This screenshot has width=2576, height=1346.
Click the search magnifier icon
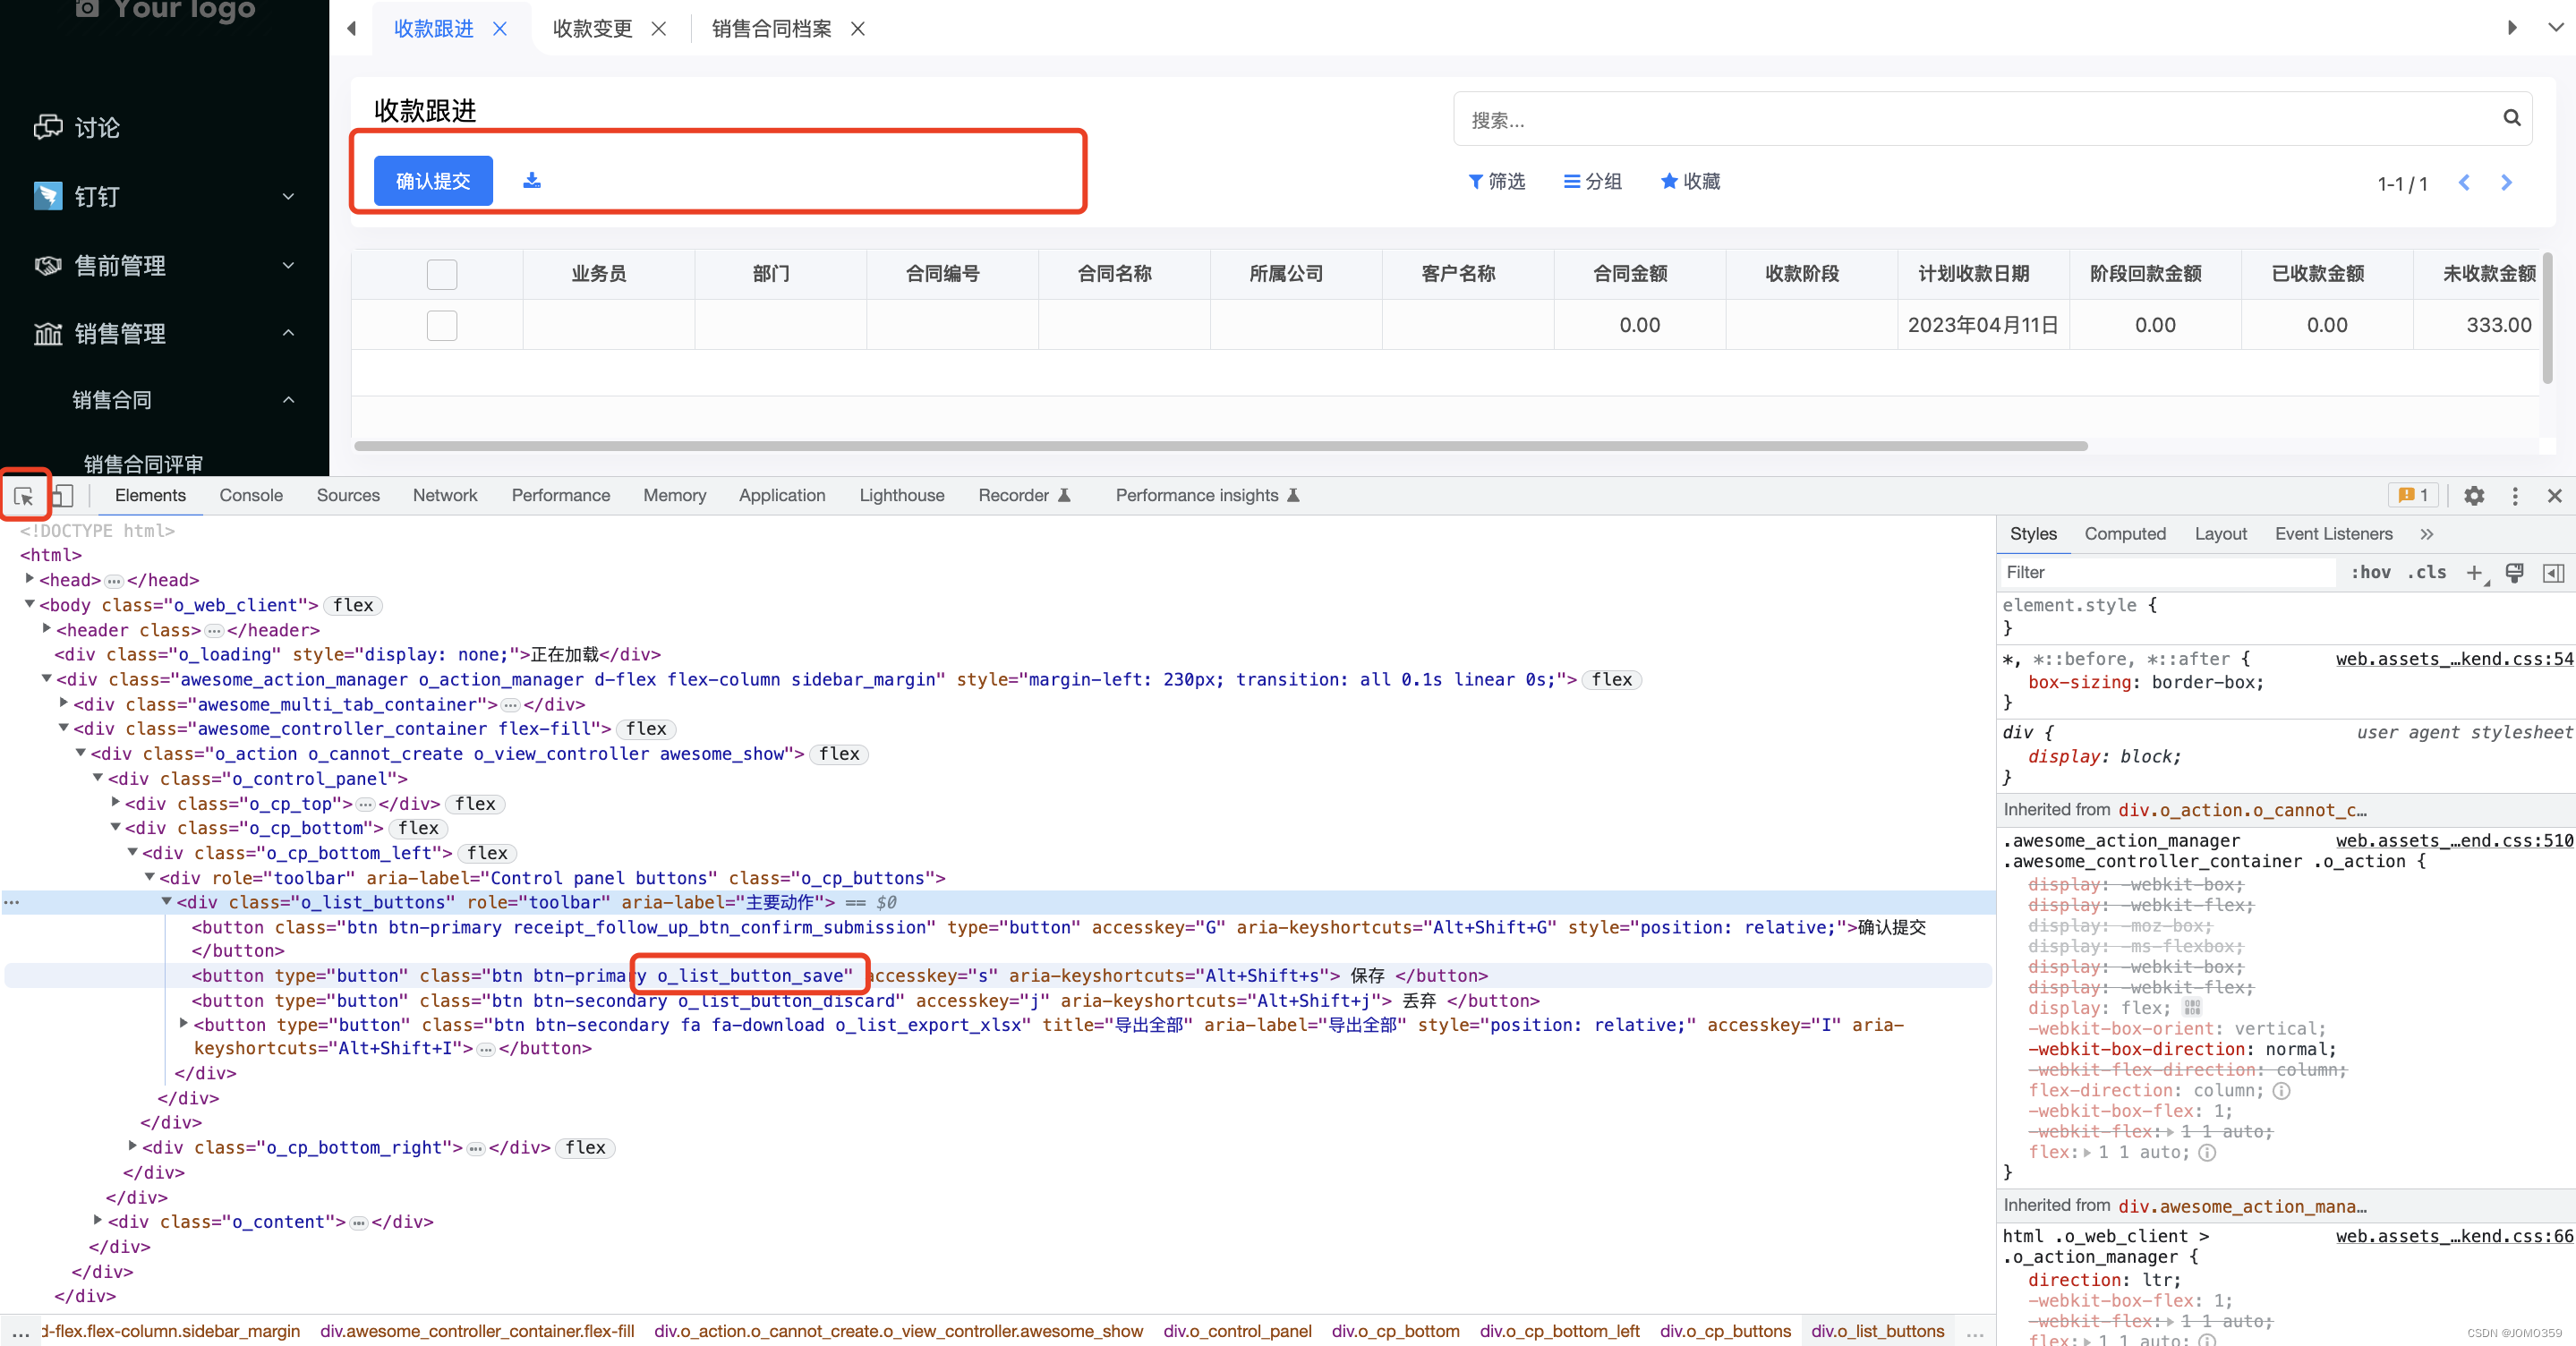[2511, 118]
